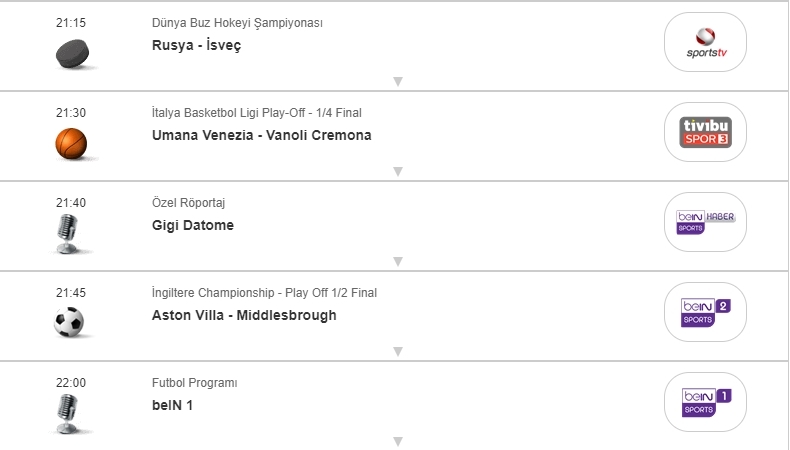Expand the Umana Venezia - Vanoli Cremona row
The image size is (790, 450).
tap(397, 172)
